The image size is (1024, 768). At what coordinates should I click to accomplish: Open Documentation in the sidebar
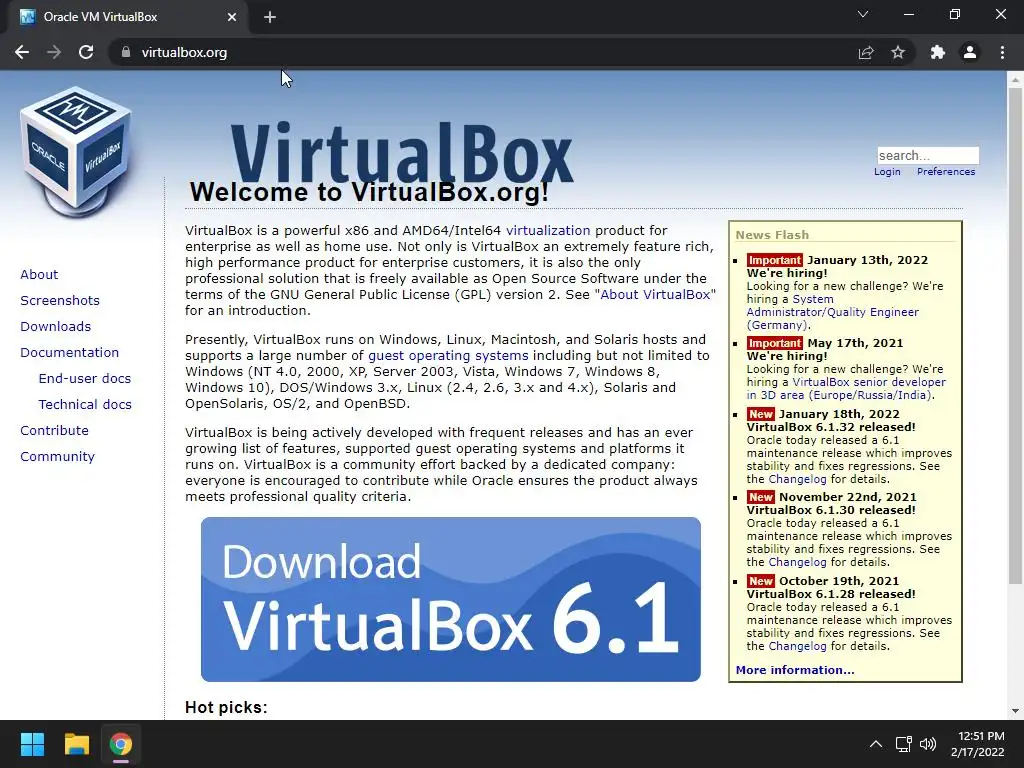click(70, 353)
